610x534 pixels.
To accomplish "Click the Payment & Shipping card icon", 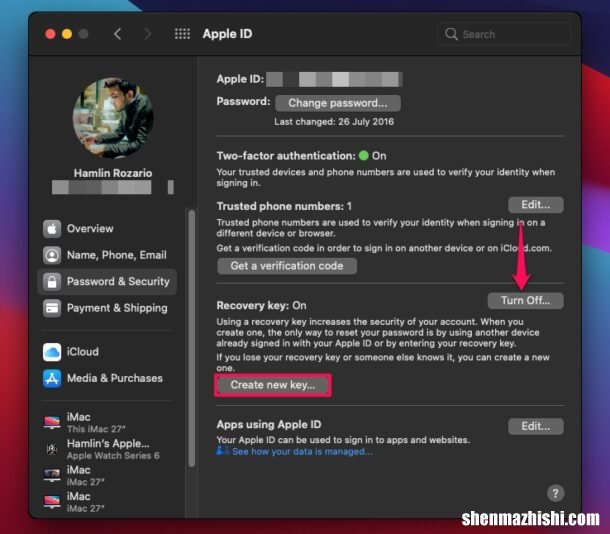I will point(52,308).
